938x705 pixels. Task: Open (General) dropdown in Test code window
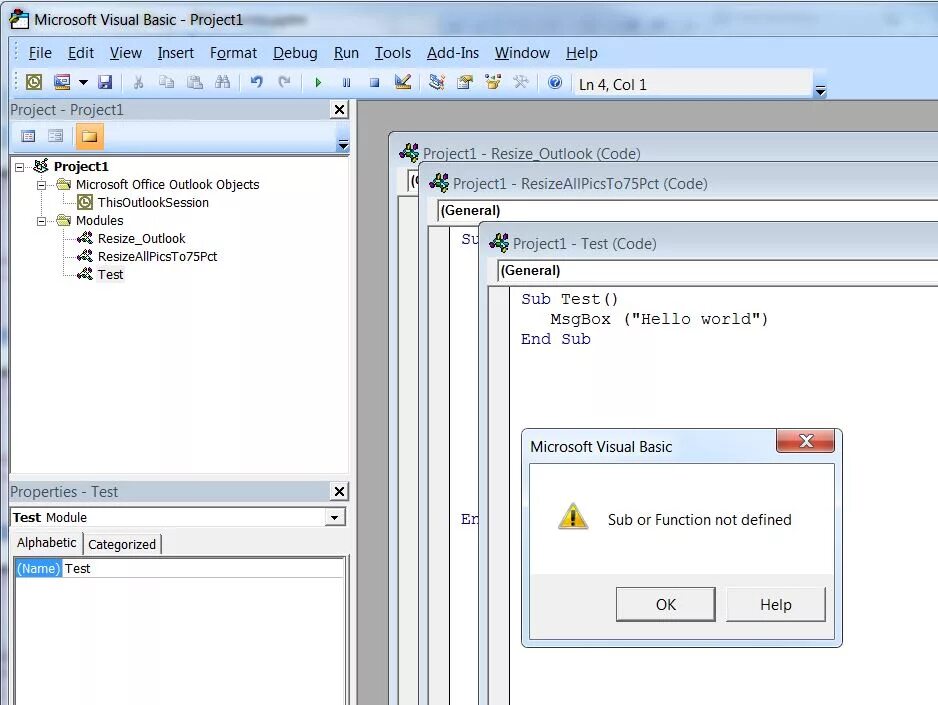718,271
